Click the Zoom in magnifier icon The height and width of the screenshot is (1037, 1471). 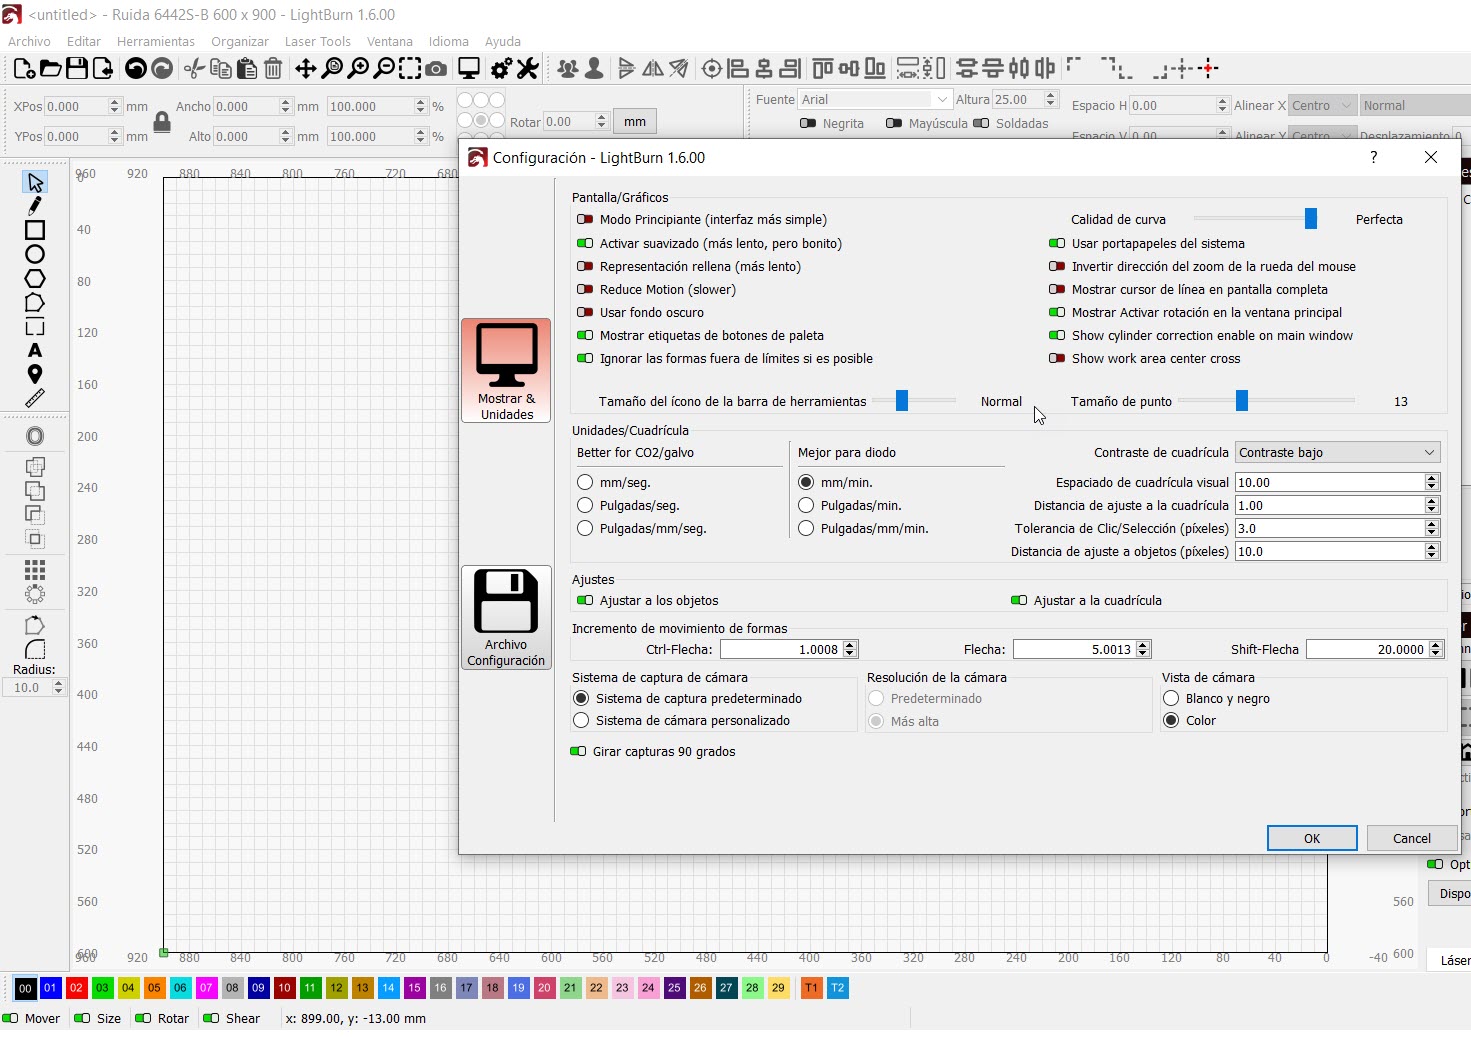point(358,68)
